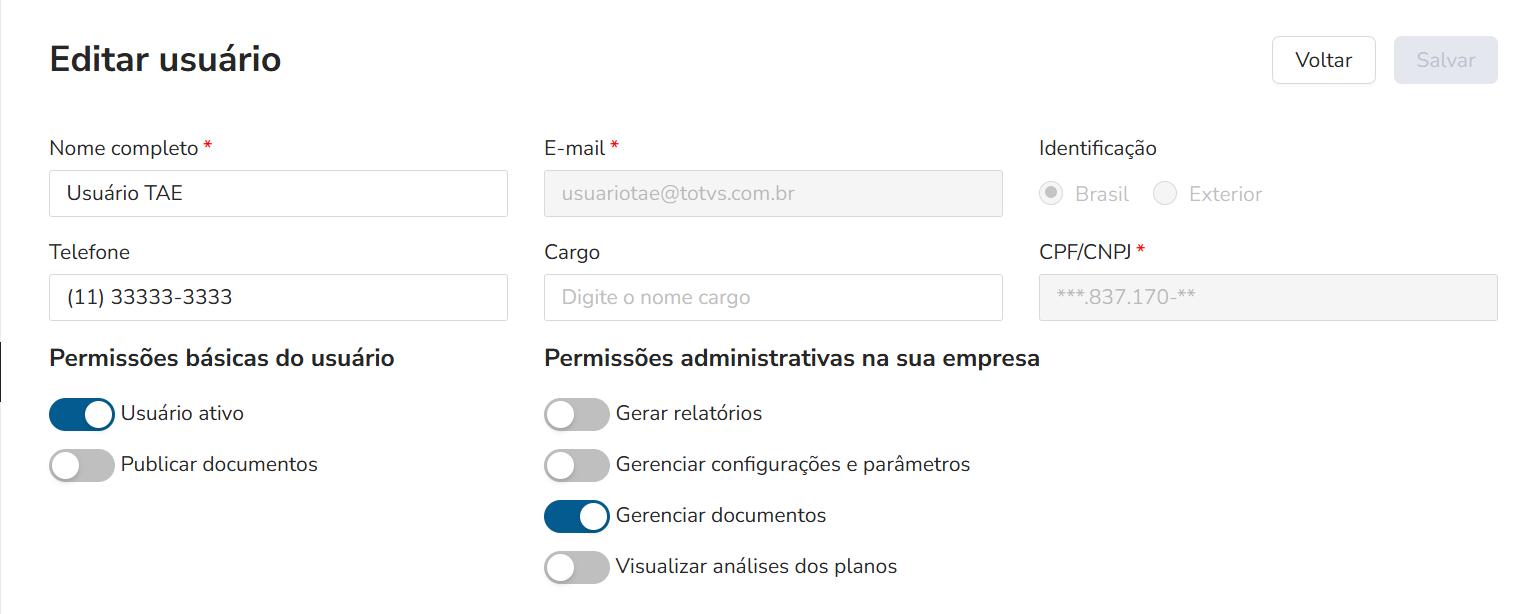Click the masked CPF/CNPJ input field
1532x614 pixels.
coord(1268,298)
